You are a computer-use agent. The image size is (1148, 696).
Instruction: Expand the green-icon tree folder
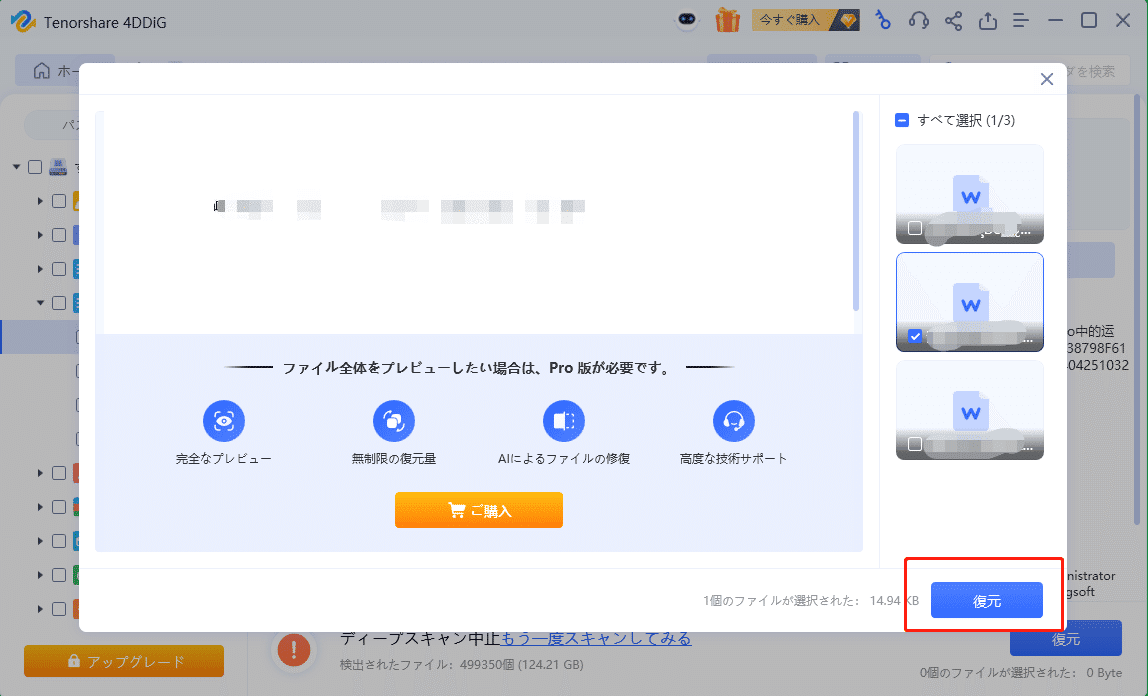40,575
